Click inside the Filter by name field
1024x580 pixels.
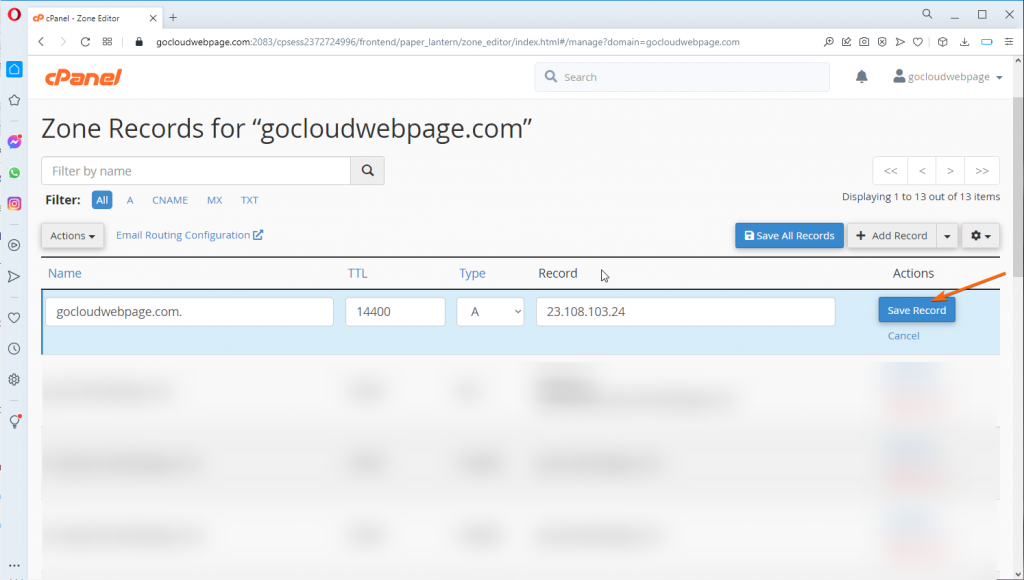click(x=195, y=170)
